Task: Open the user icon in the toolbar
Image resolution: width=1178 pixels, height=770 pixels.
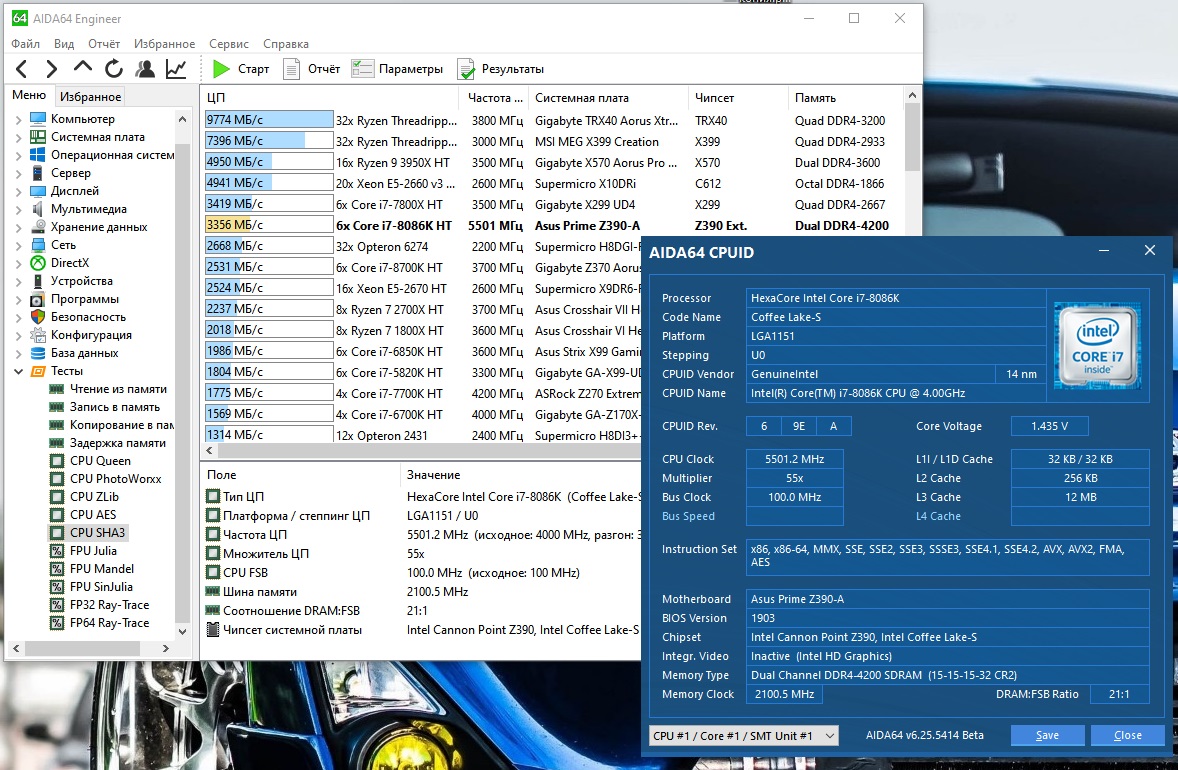Action: click(x=145, y=69)
